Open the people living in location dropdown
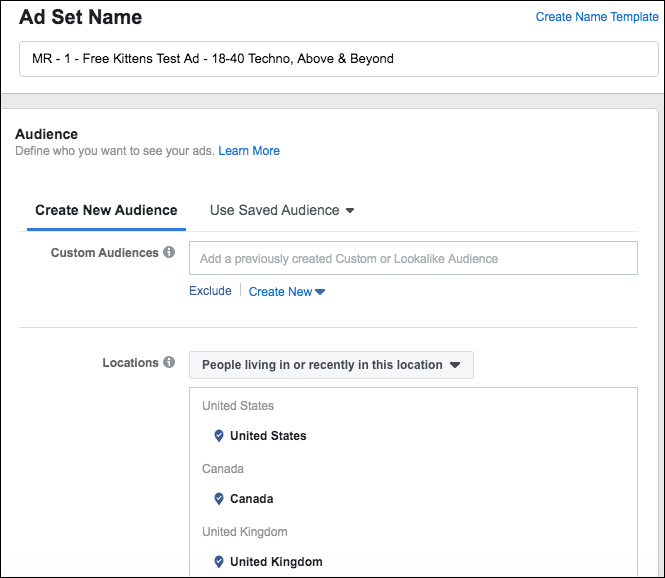 331,365
